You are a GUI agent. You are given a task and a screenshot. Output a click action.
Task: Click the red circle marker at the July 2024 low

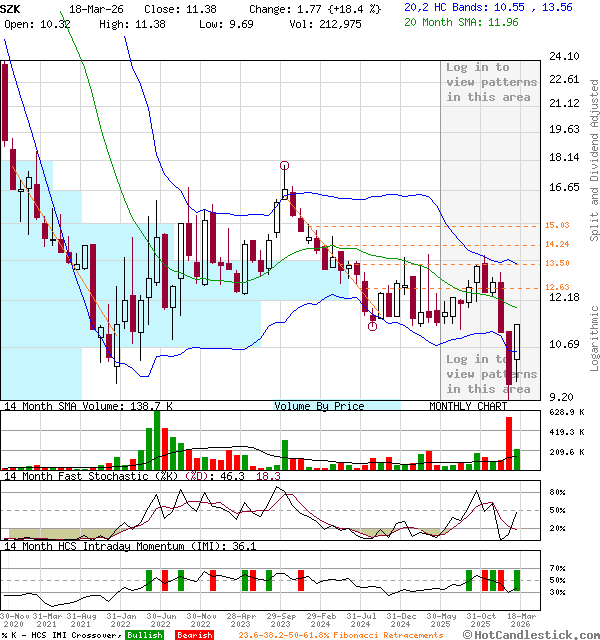point(373,325)
